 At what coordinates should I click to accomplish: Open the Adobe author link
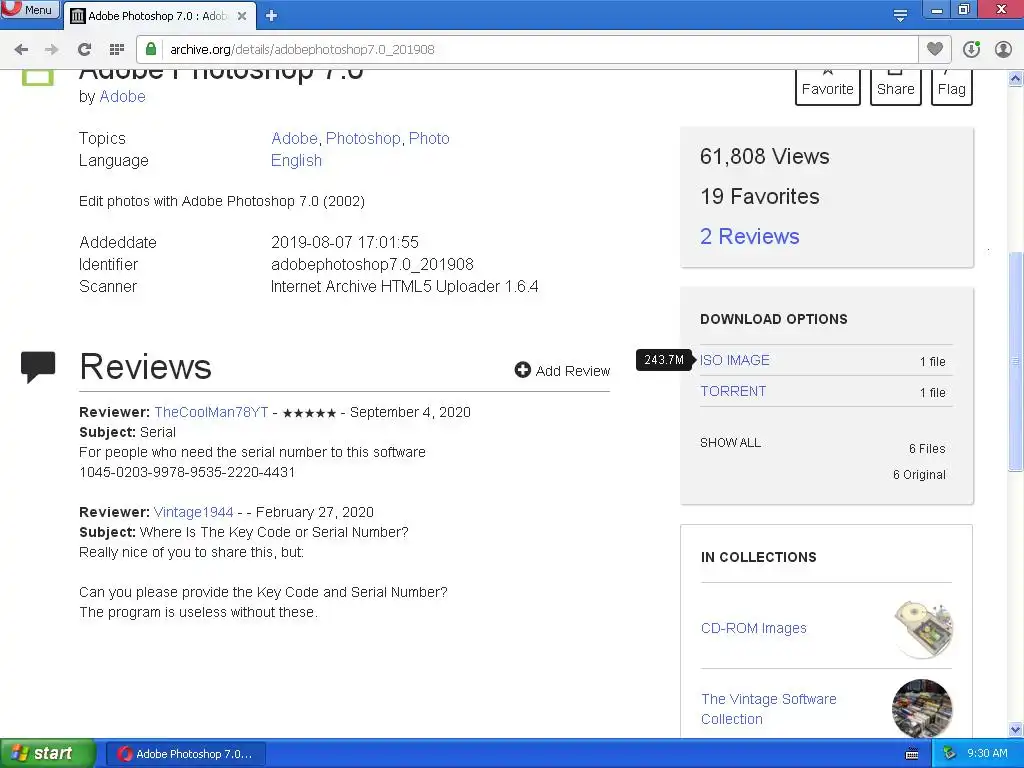(122, 97)
